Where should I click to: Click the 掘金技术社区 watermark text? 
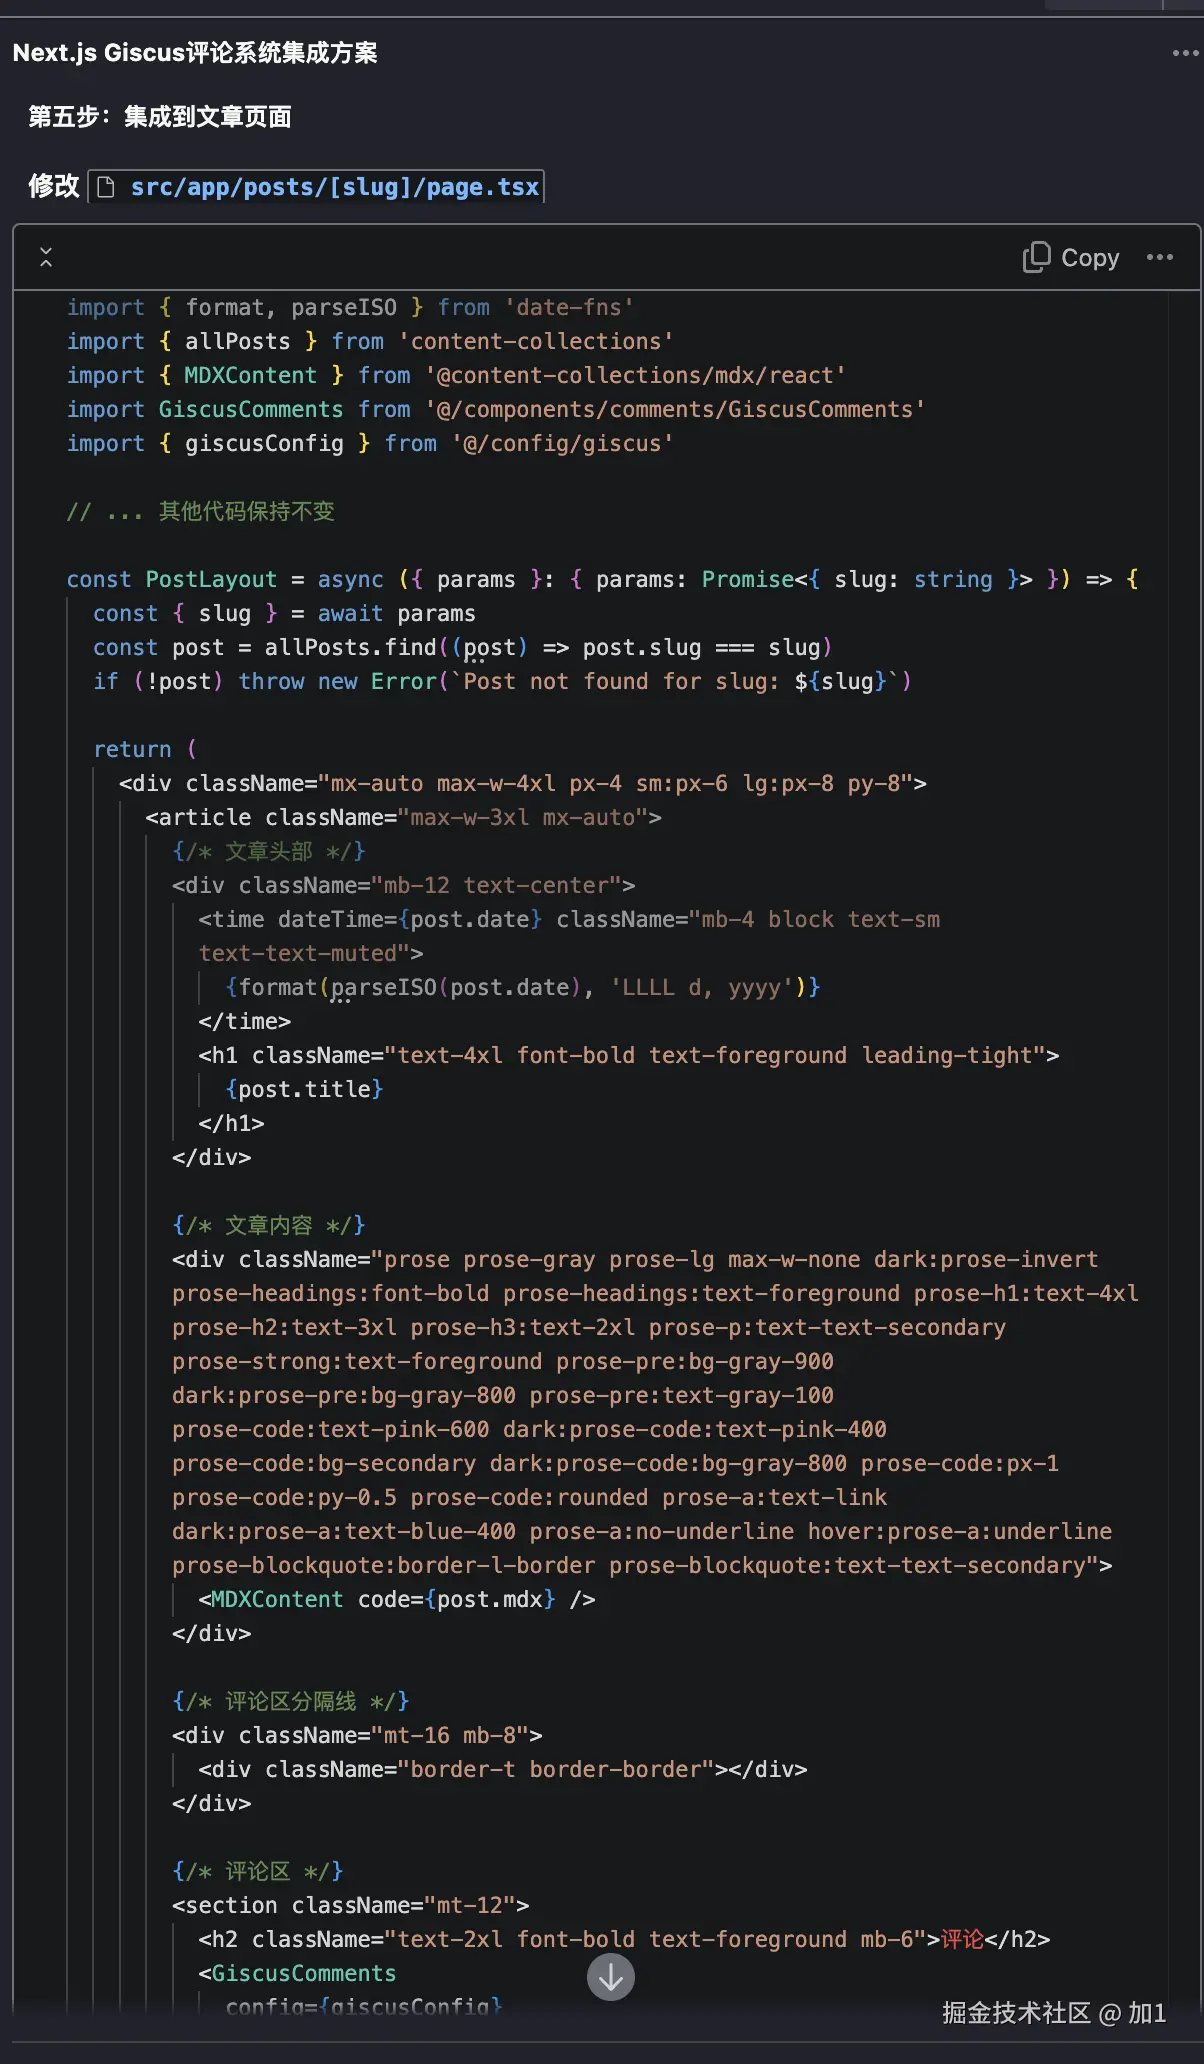pos(1016,2013)
